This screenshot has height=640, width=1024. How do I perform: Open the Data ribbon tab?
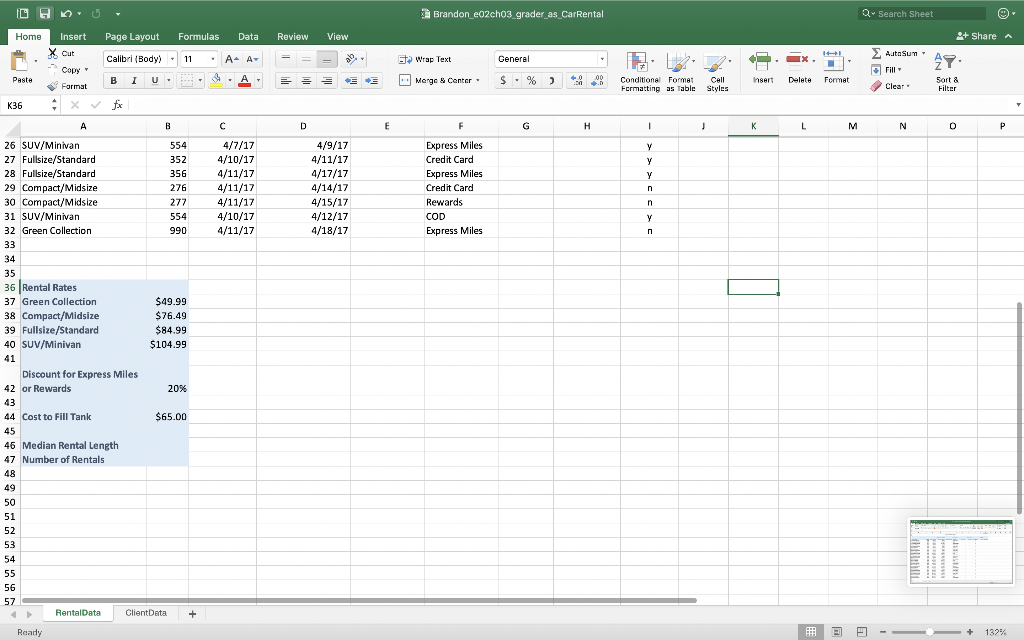pos(248,37)
